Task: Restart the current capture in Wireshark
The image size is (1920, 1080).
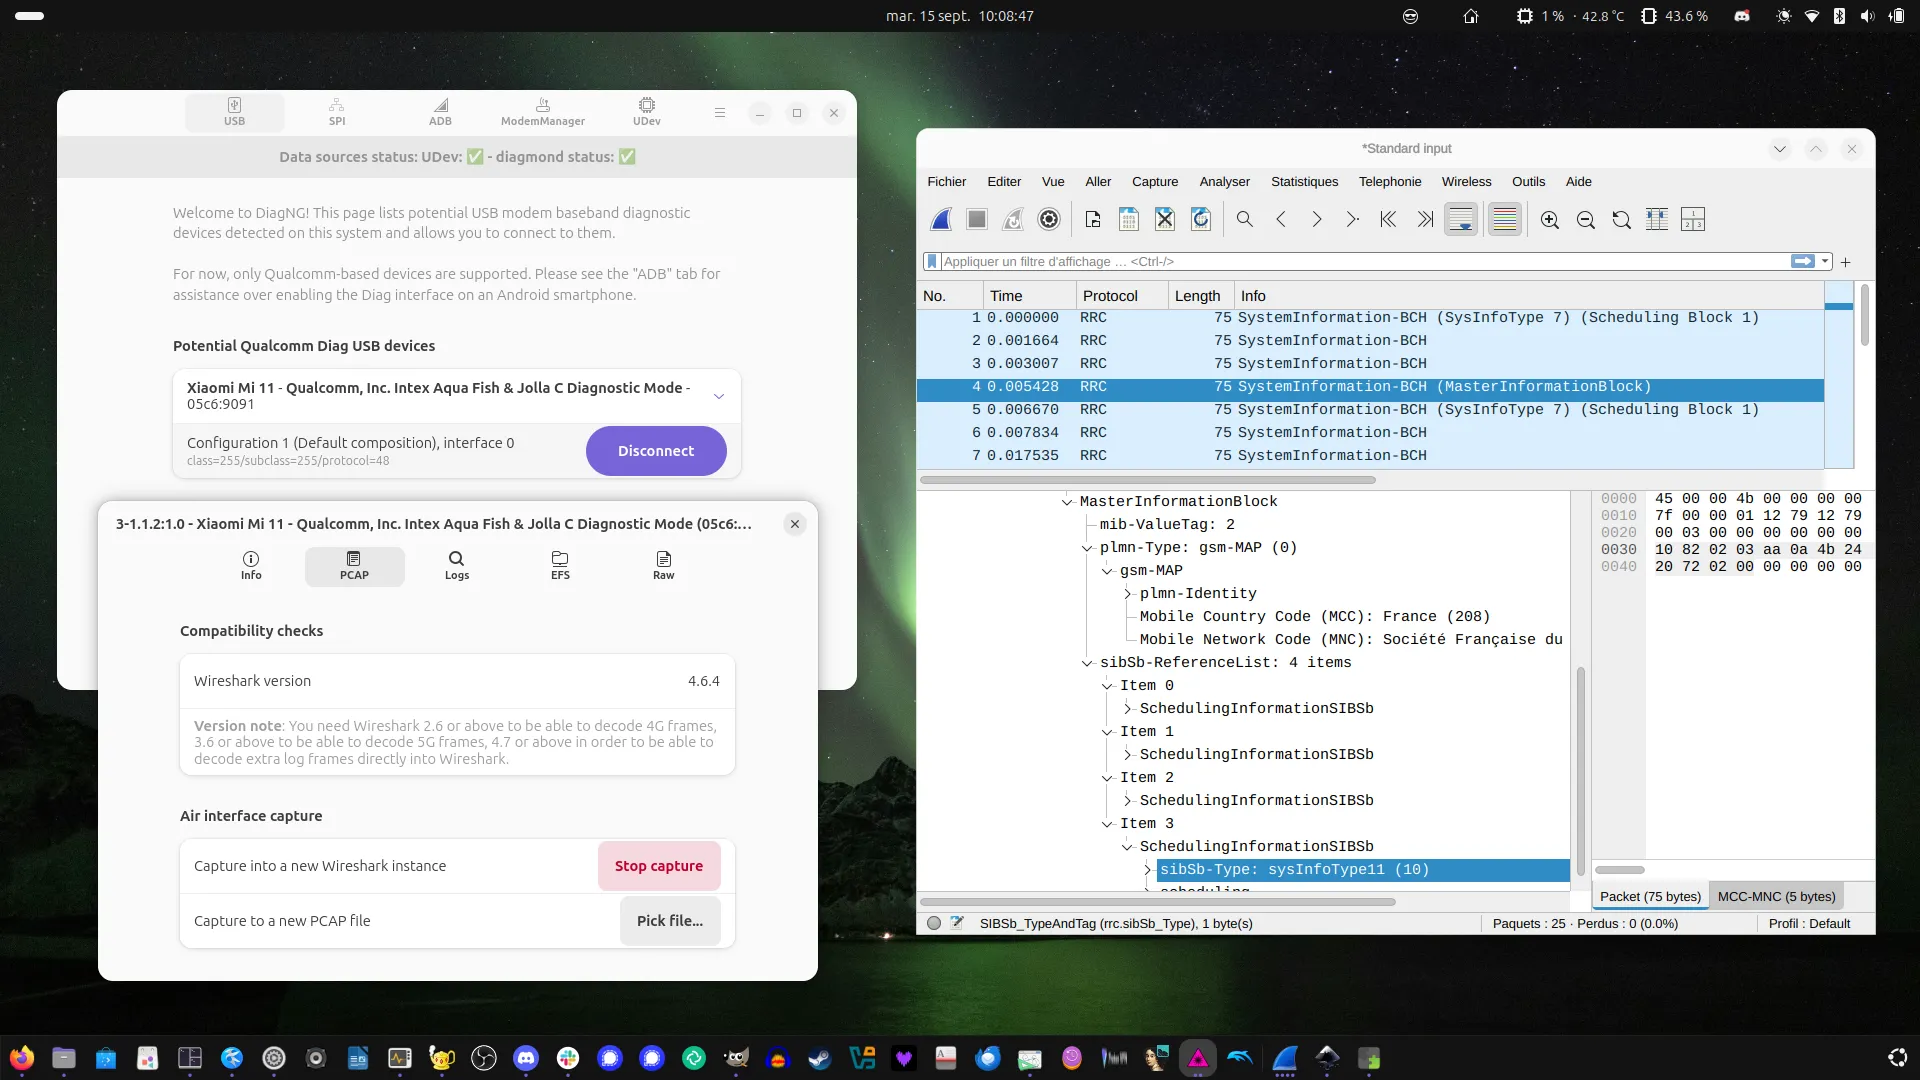Action: [1013, 219]
